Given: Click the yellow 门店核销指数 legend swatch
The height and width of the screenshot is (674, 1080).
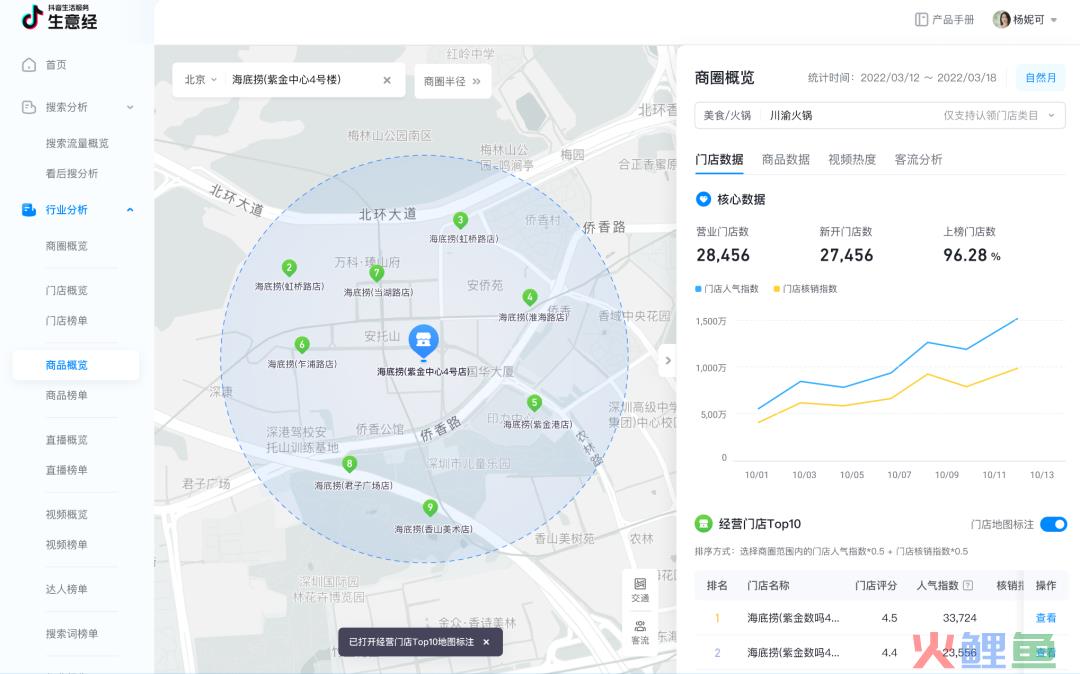Looking at the screenshot, I should pyautogui.click(x=777, y=289).
